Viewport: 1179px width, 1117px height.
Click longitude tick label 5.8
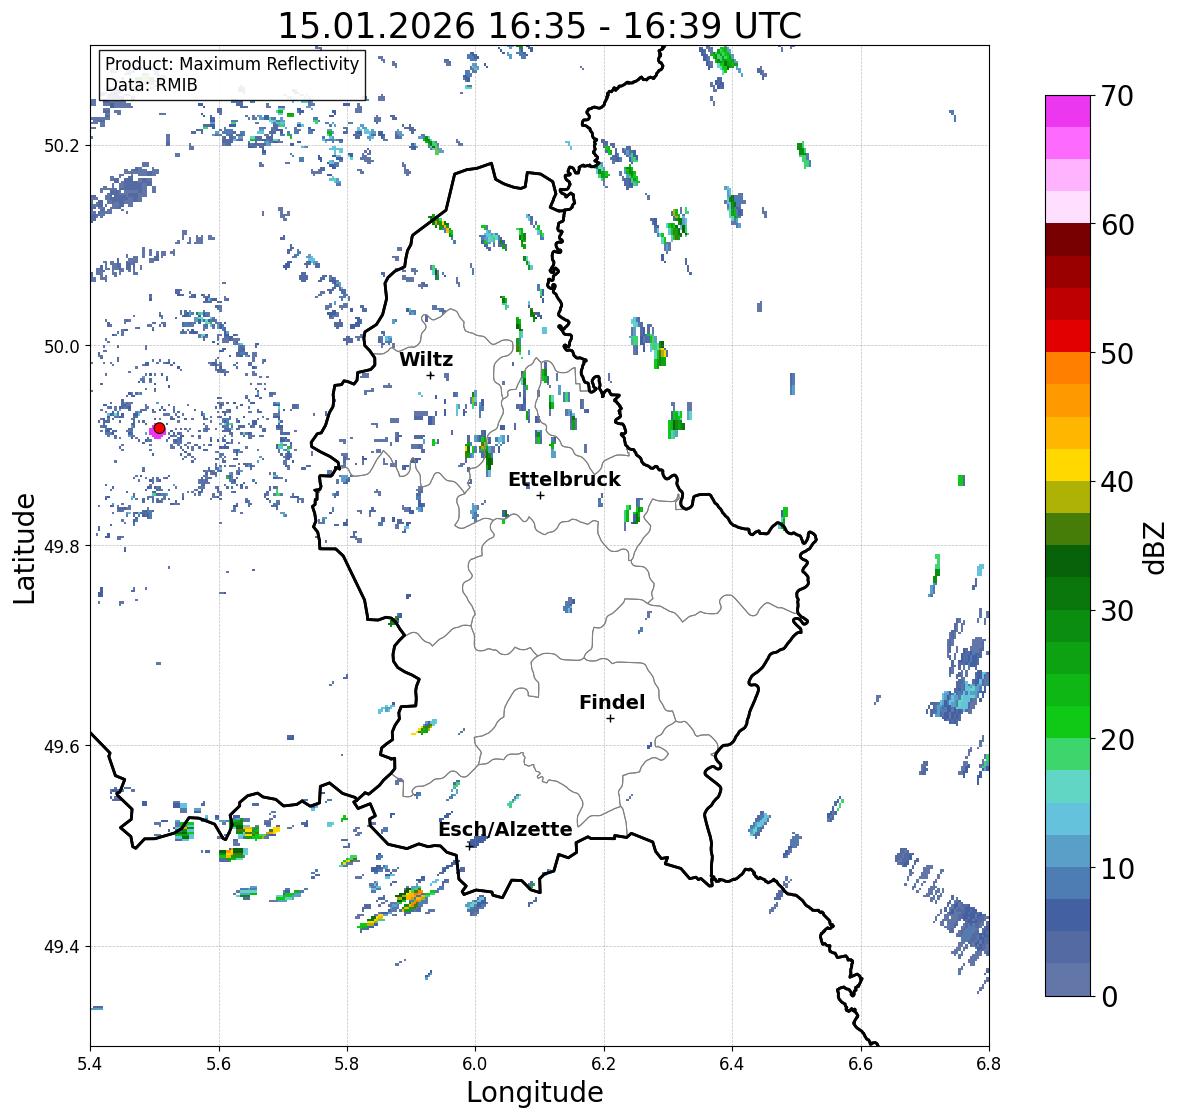click(347, 1064)
